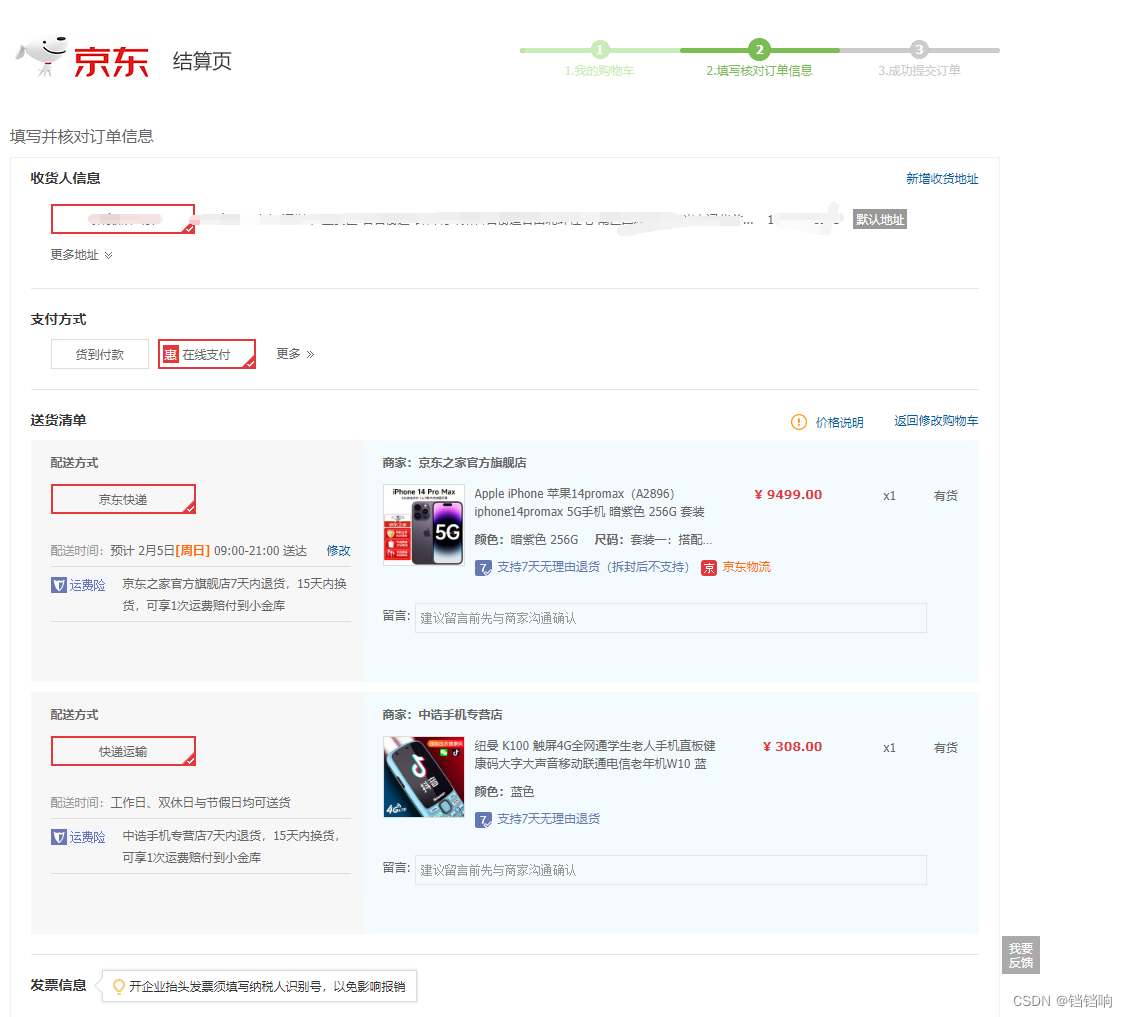Expand 更多地址 address list
1127x1017 pixels.
coord(81,255)
